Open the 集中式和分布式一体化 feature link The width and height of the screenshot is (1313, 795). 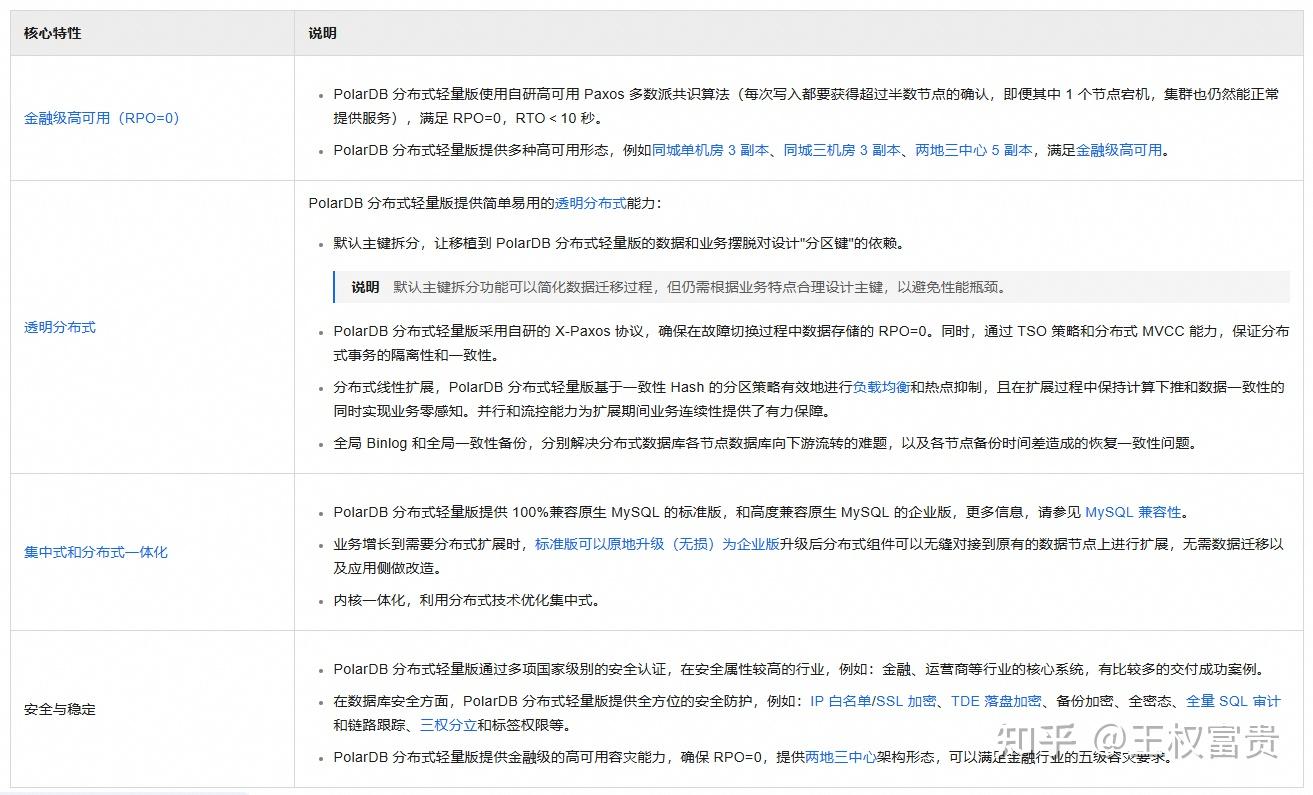click(95, 551)
